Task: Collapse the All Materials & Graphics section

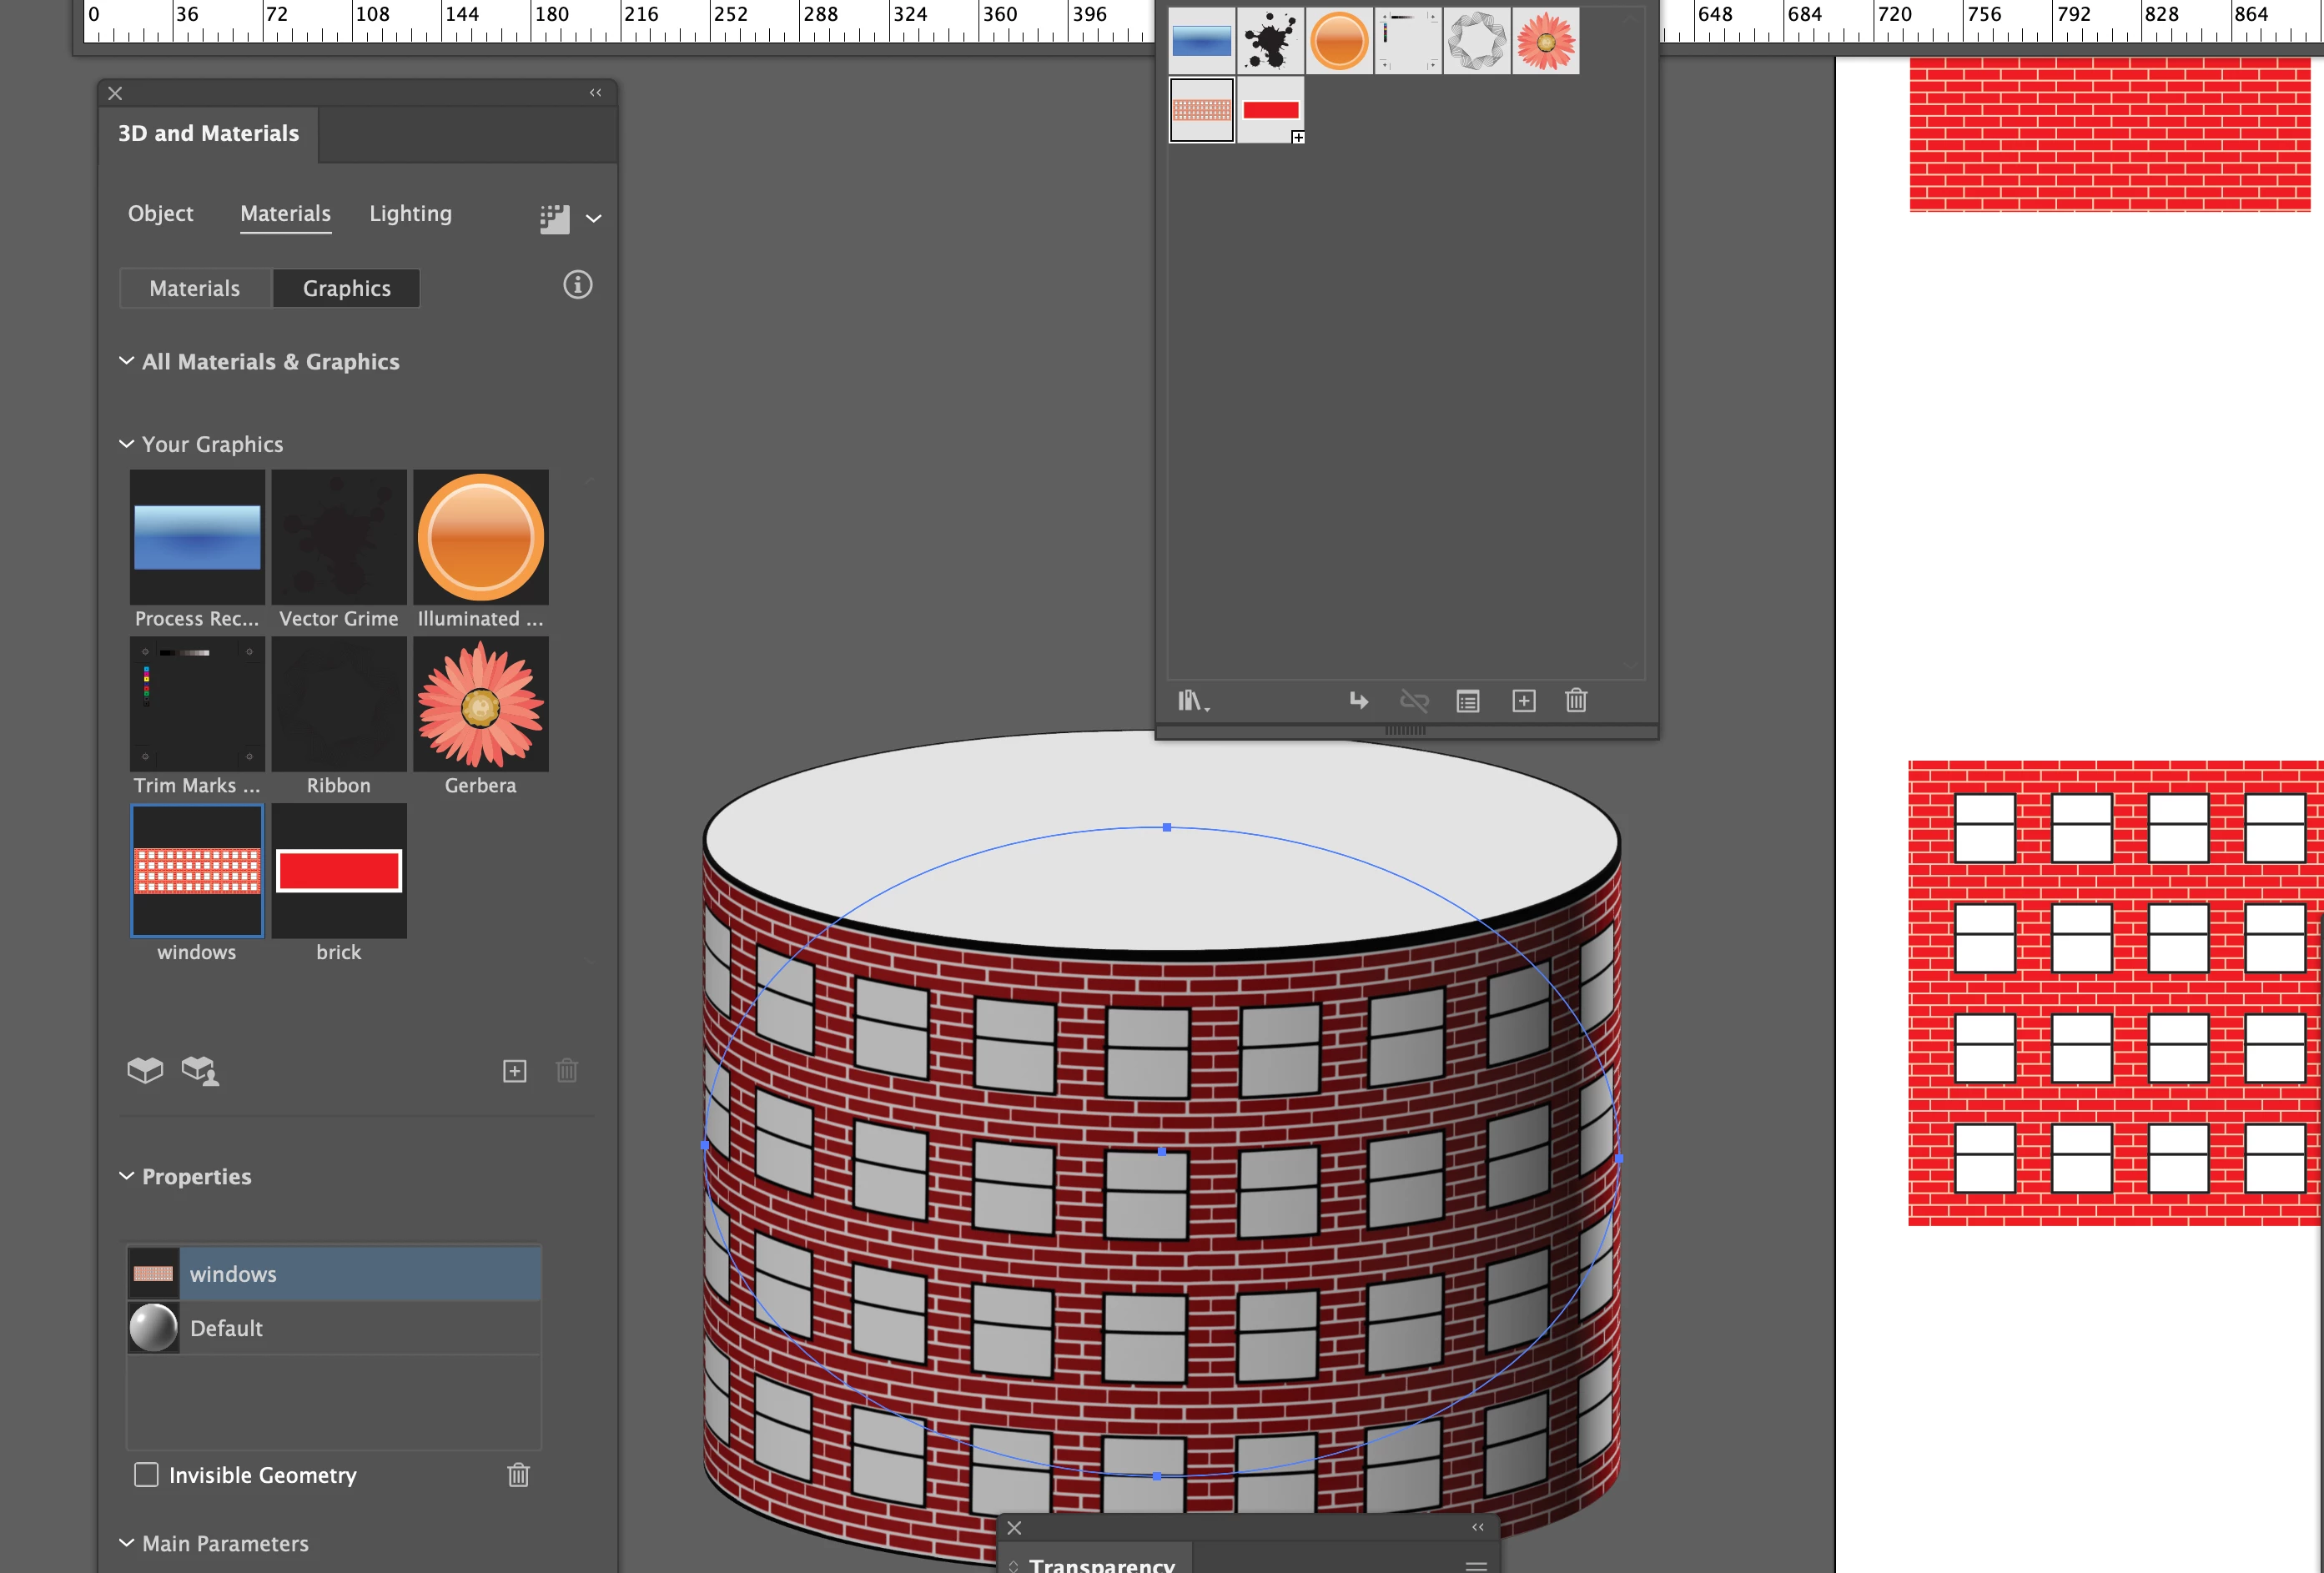Action: pyautogui.click(x=127, y=361)
